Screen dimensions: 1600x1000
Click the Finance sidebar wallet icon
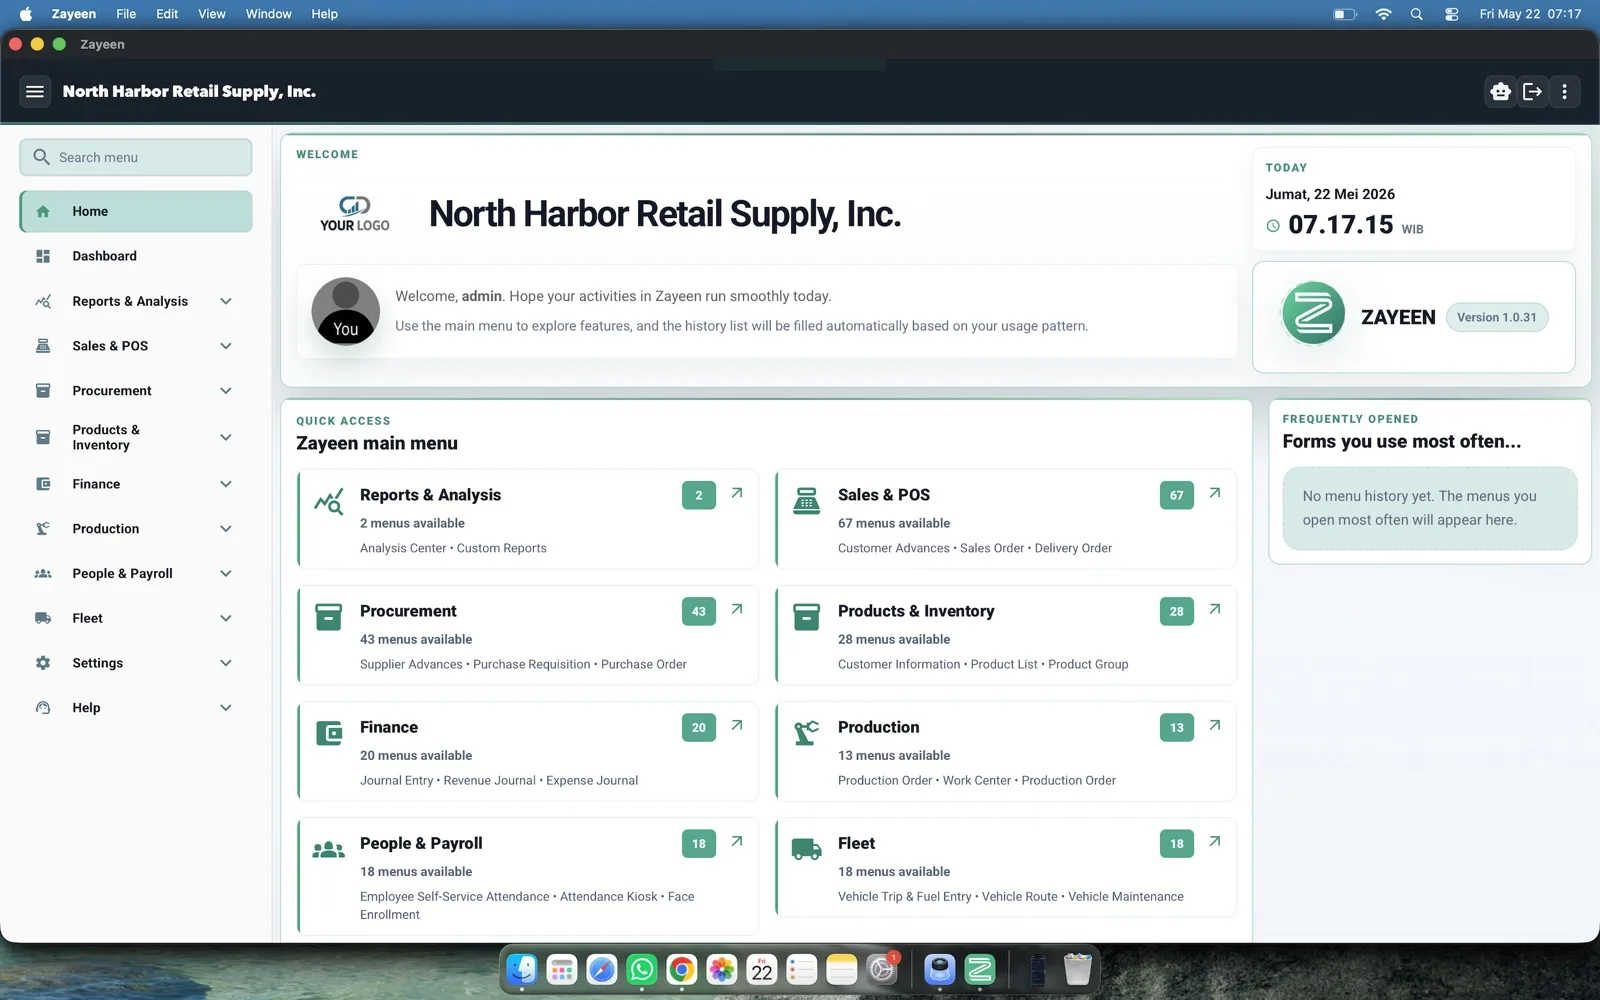(43, 484)
